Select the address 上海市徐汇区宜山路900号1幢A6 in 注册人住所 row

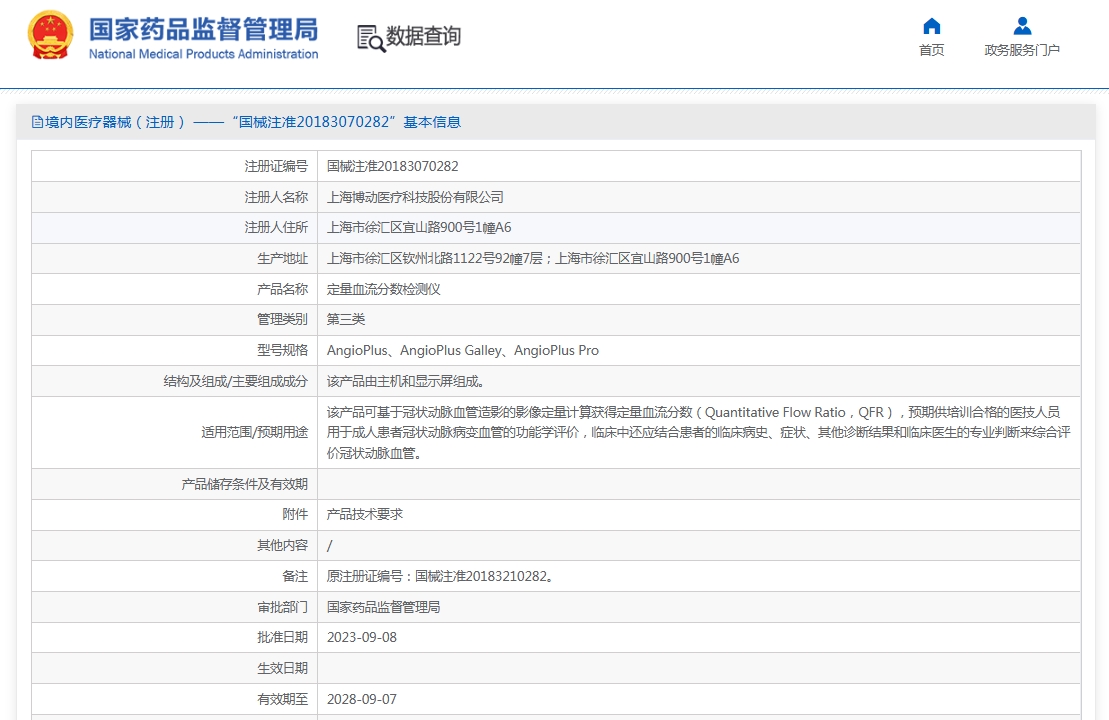(419, 228)
